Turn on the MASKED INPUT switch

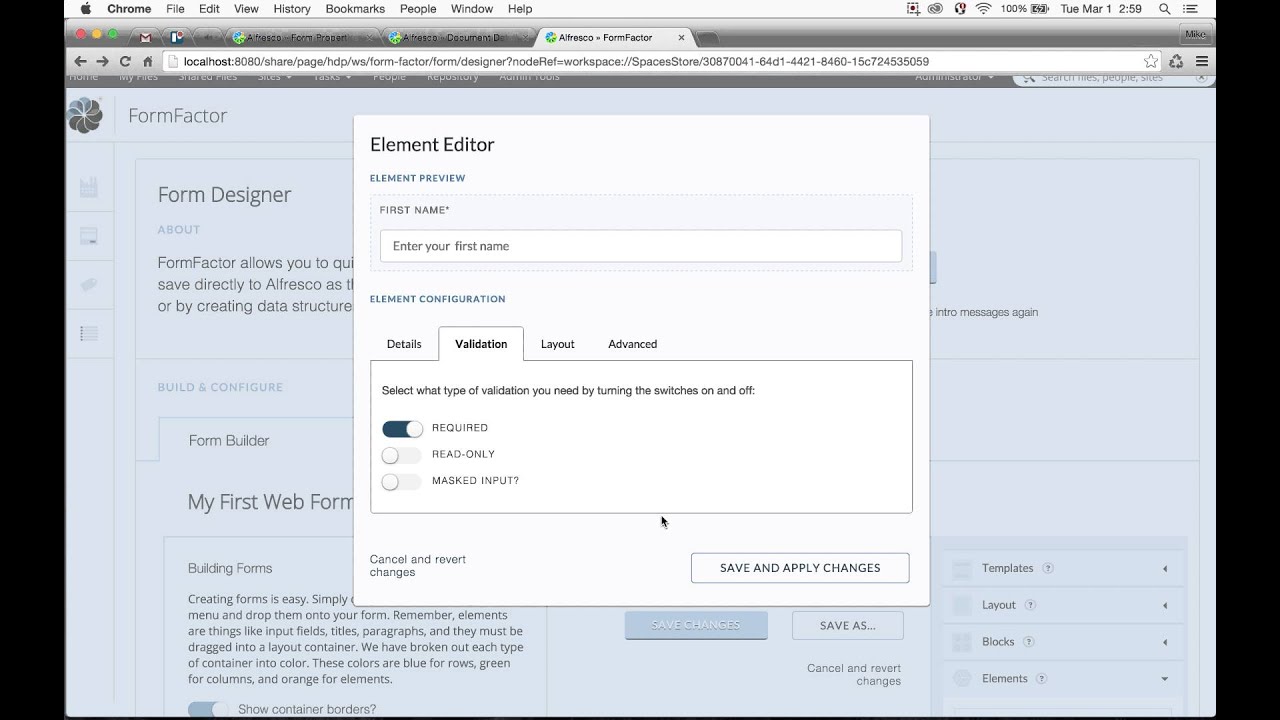pos(402,482)
